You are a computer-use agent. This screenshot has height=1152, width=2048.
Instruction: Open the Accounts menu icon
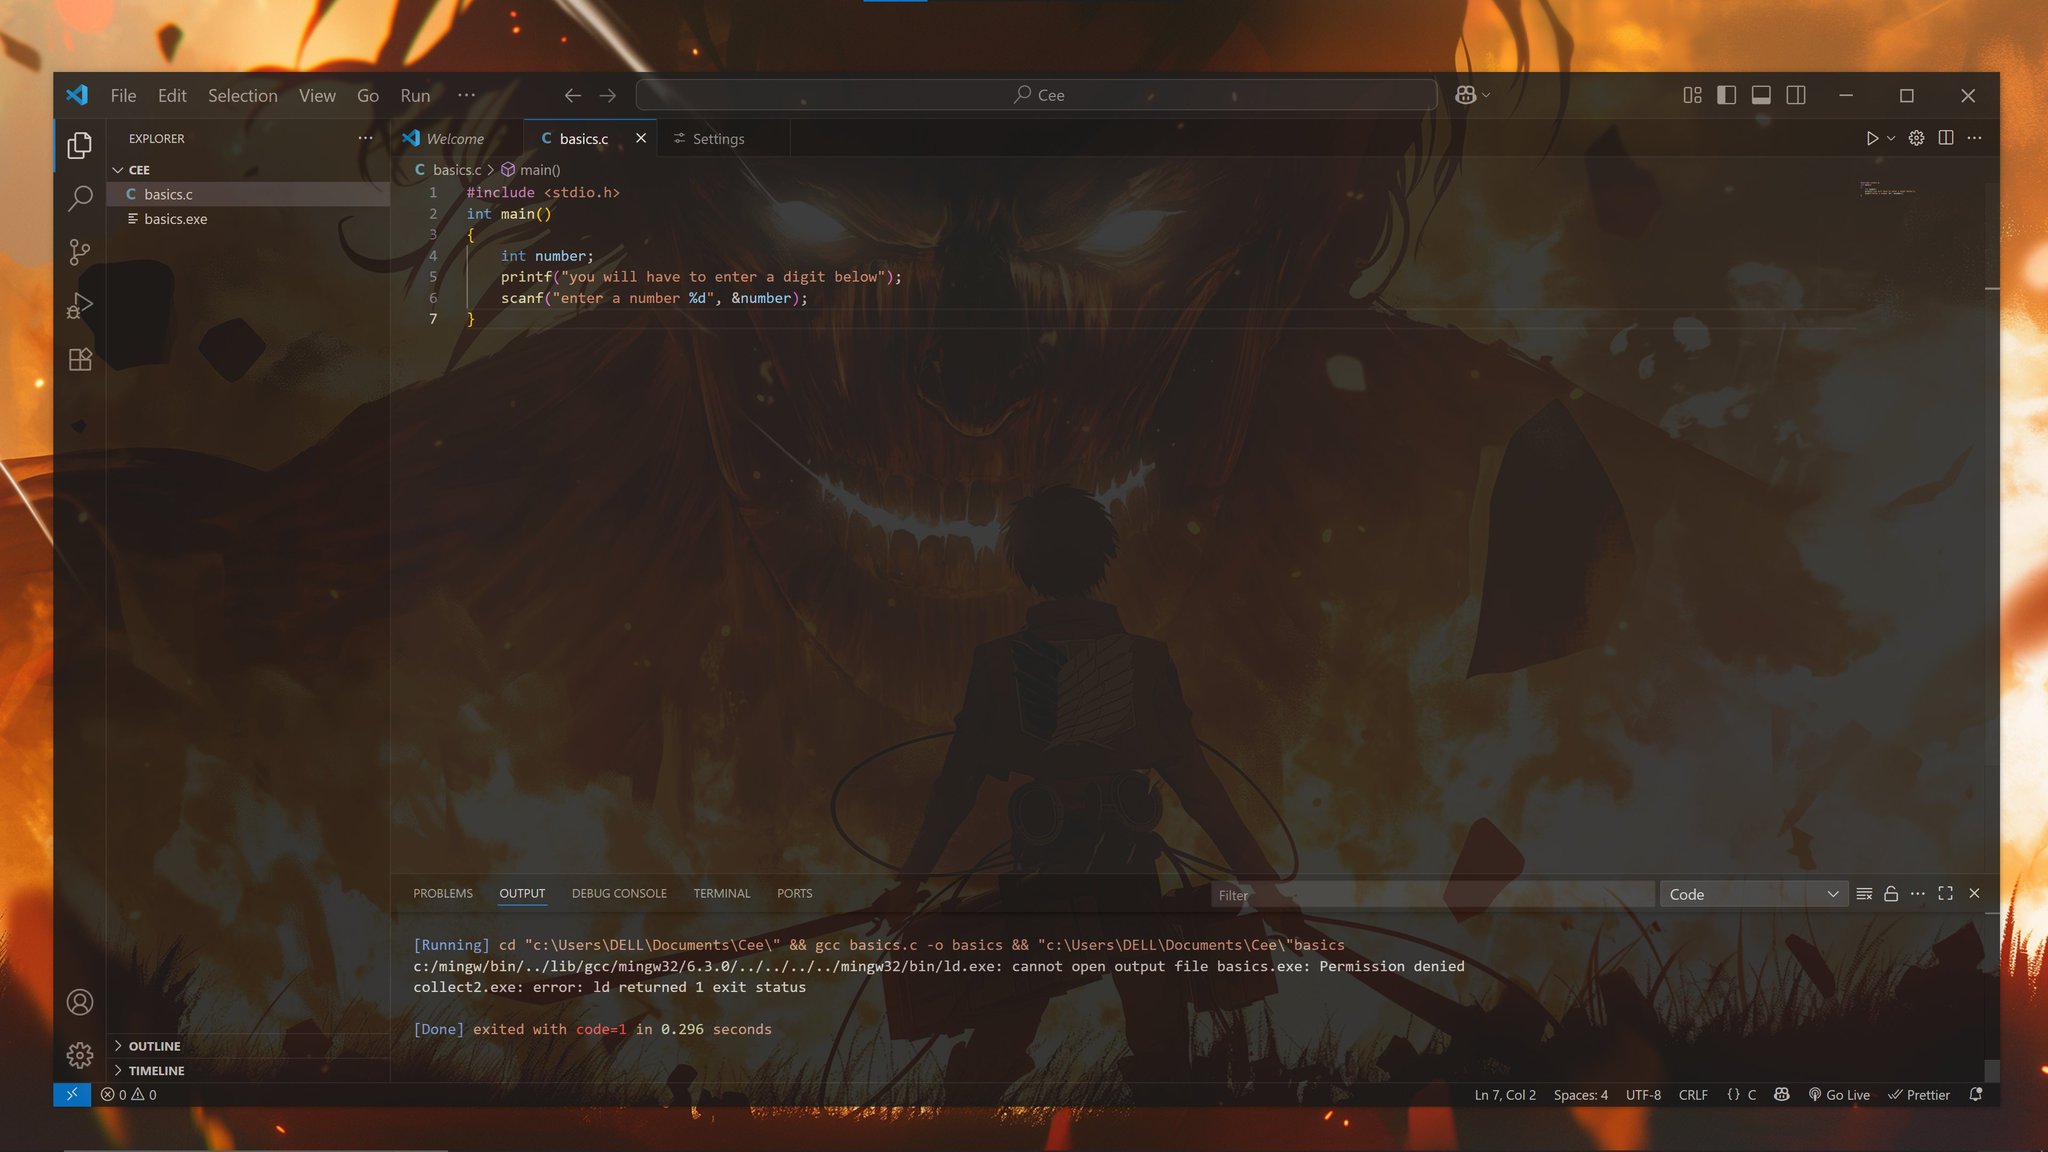click(x=80, y=1002)
